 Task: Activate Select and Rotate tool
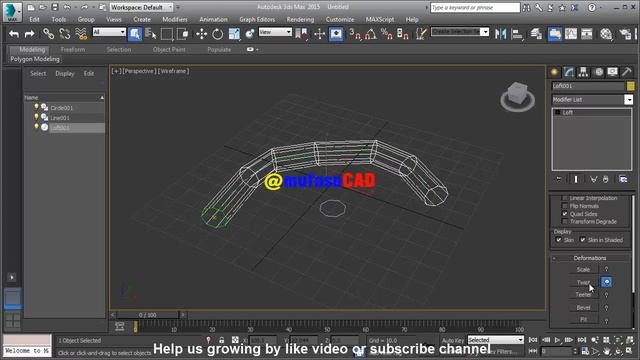[x=218, y=34]
